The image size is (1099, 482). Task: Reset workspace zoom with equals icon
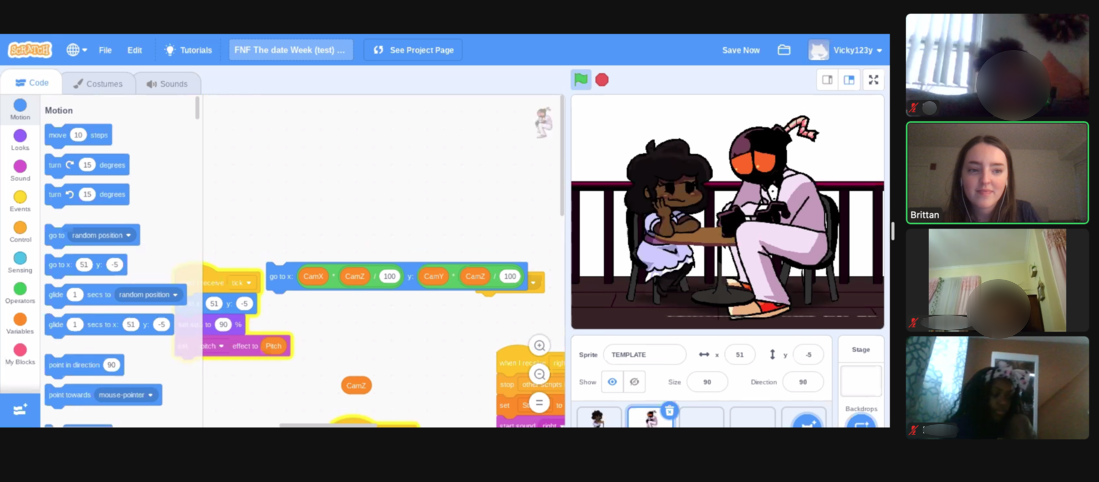click(x=539, y=403)
